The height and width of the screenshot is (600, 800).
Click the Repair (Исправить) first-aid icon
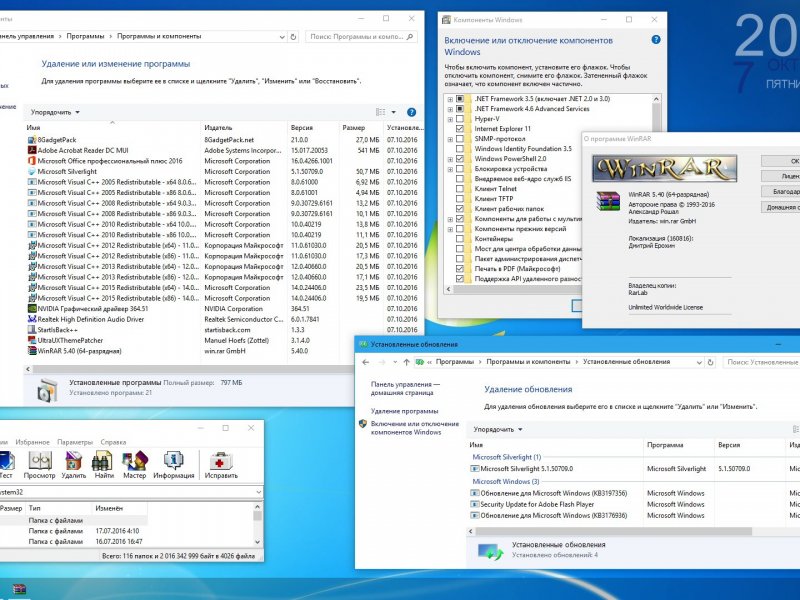[x=221, y=465]
